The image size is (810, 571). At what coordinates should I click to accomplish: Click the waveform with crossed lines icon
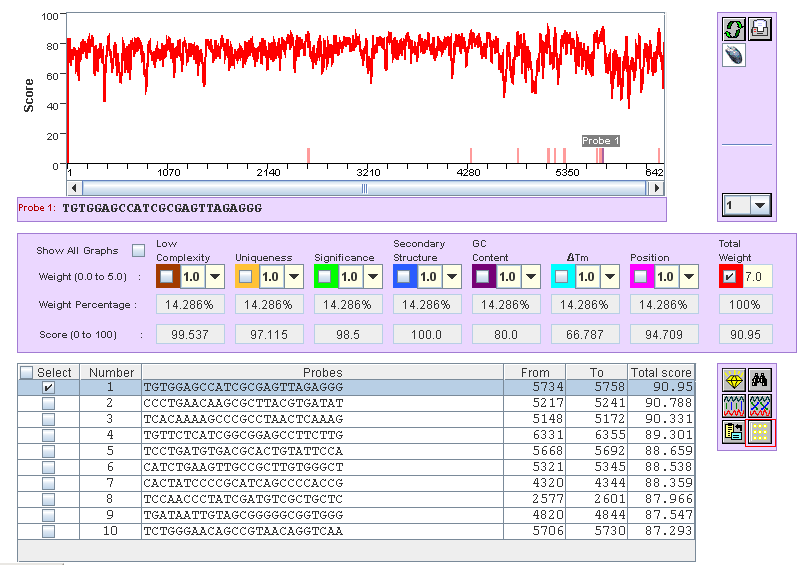click(759, 405)
